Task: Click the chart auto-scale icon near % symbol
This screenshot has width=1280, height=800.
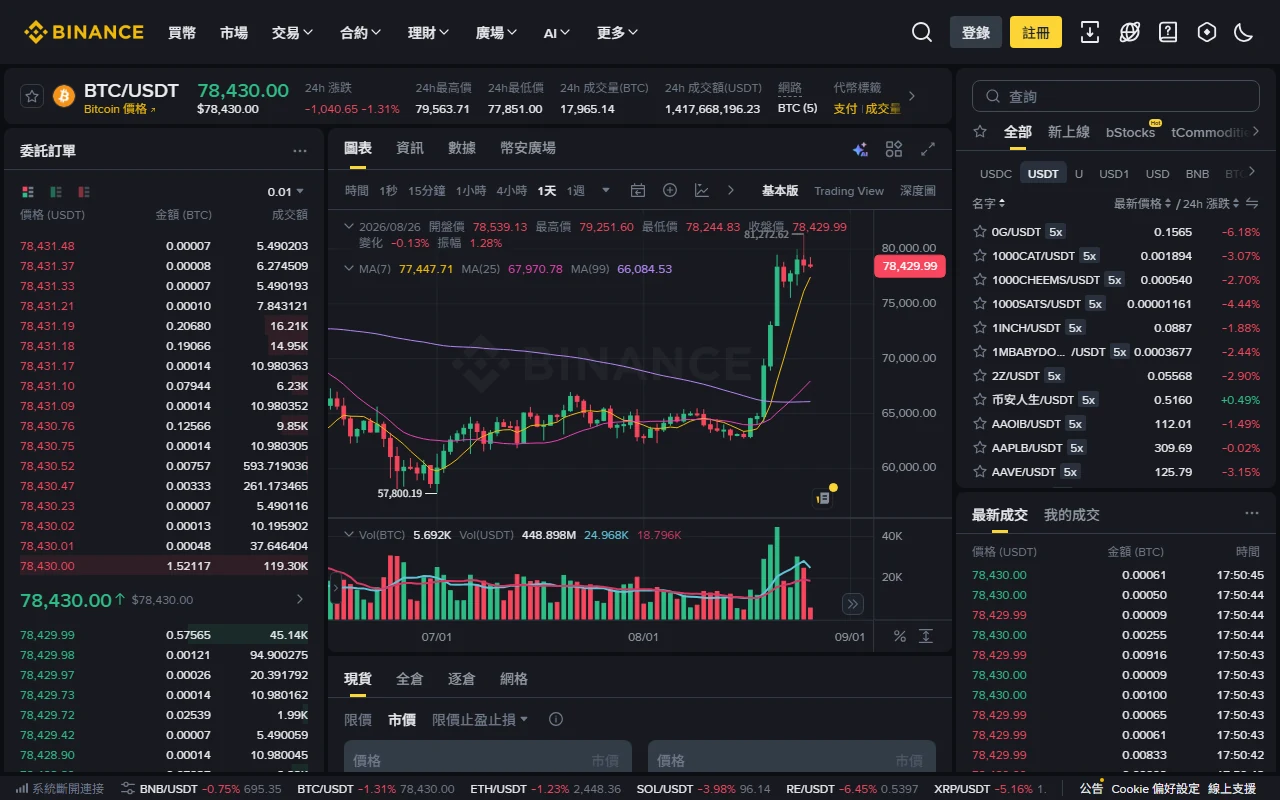Action: click(926, 636)
